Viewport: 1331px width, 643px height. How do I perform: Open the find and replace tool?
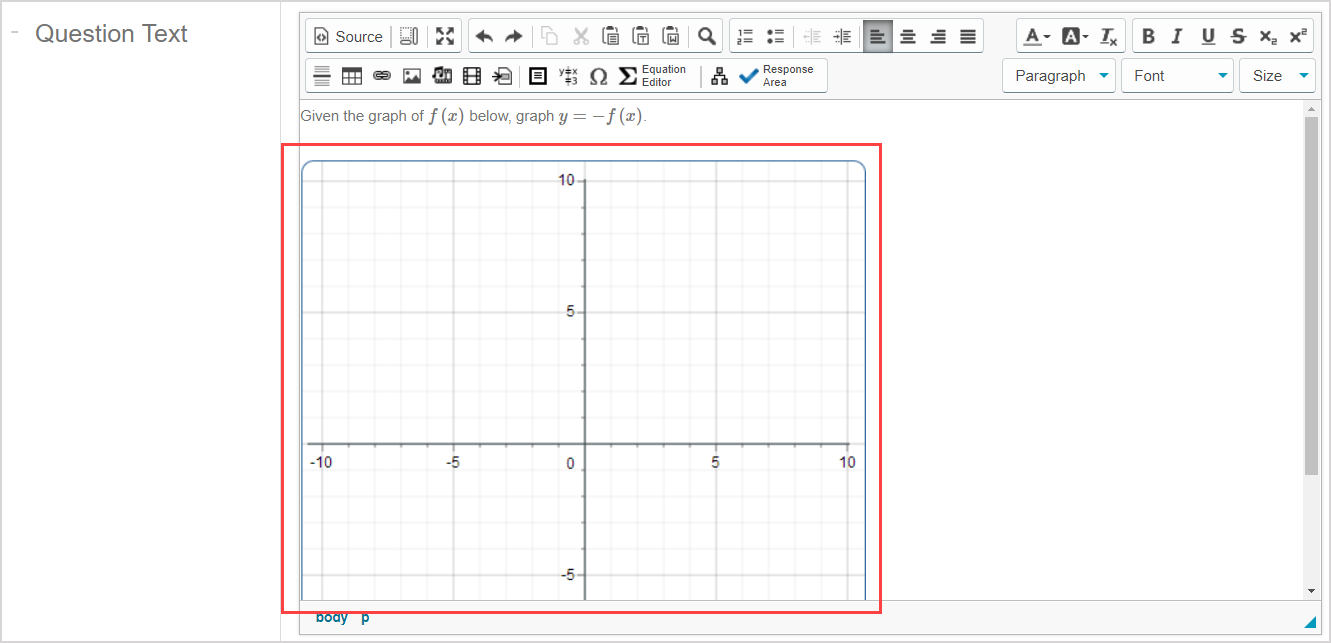706,35
